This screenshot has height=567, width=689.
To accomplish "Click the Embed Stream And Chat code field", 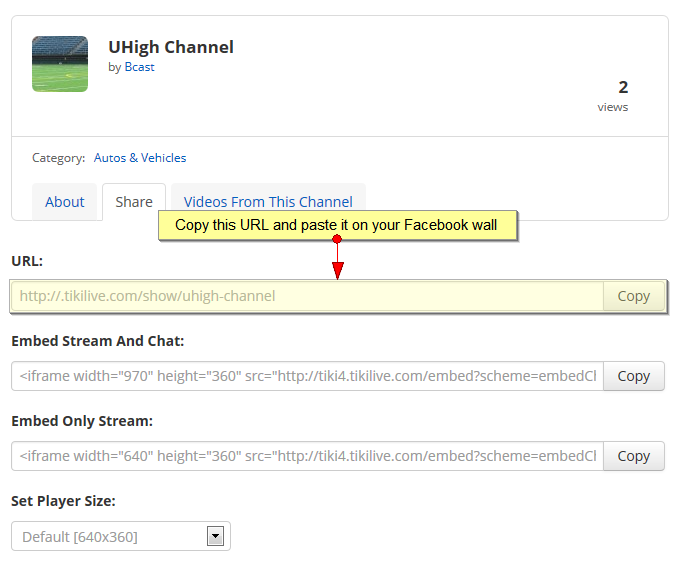I will click(307, 376).
